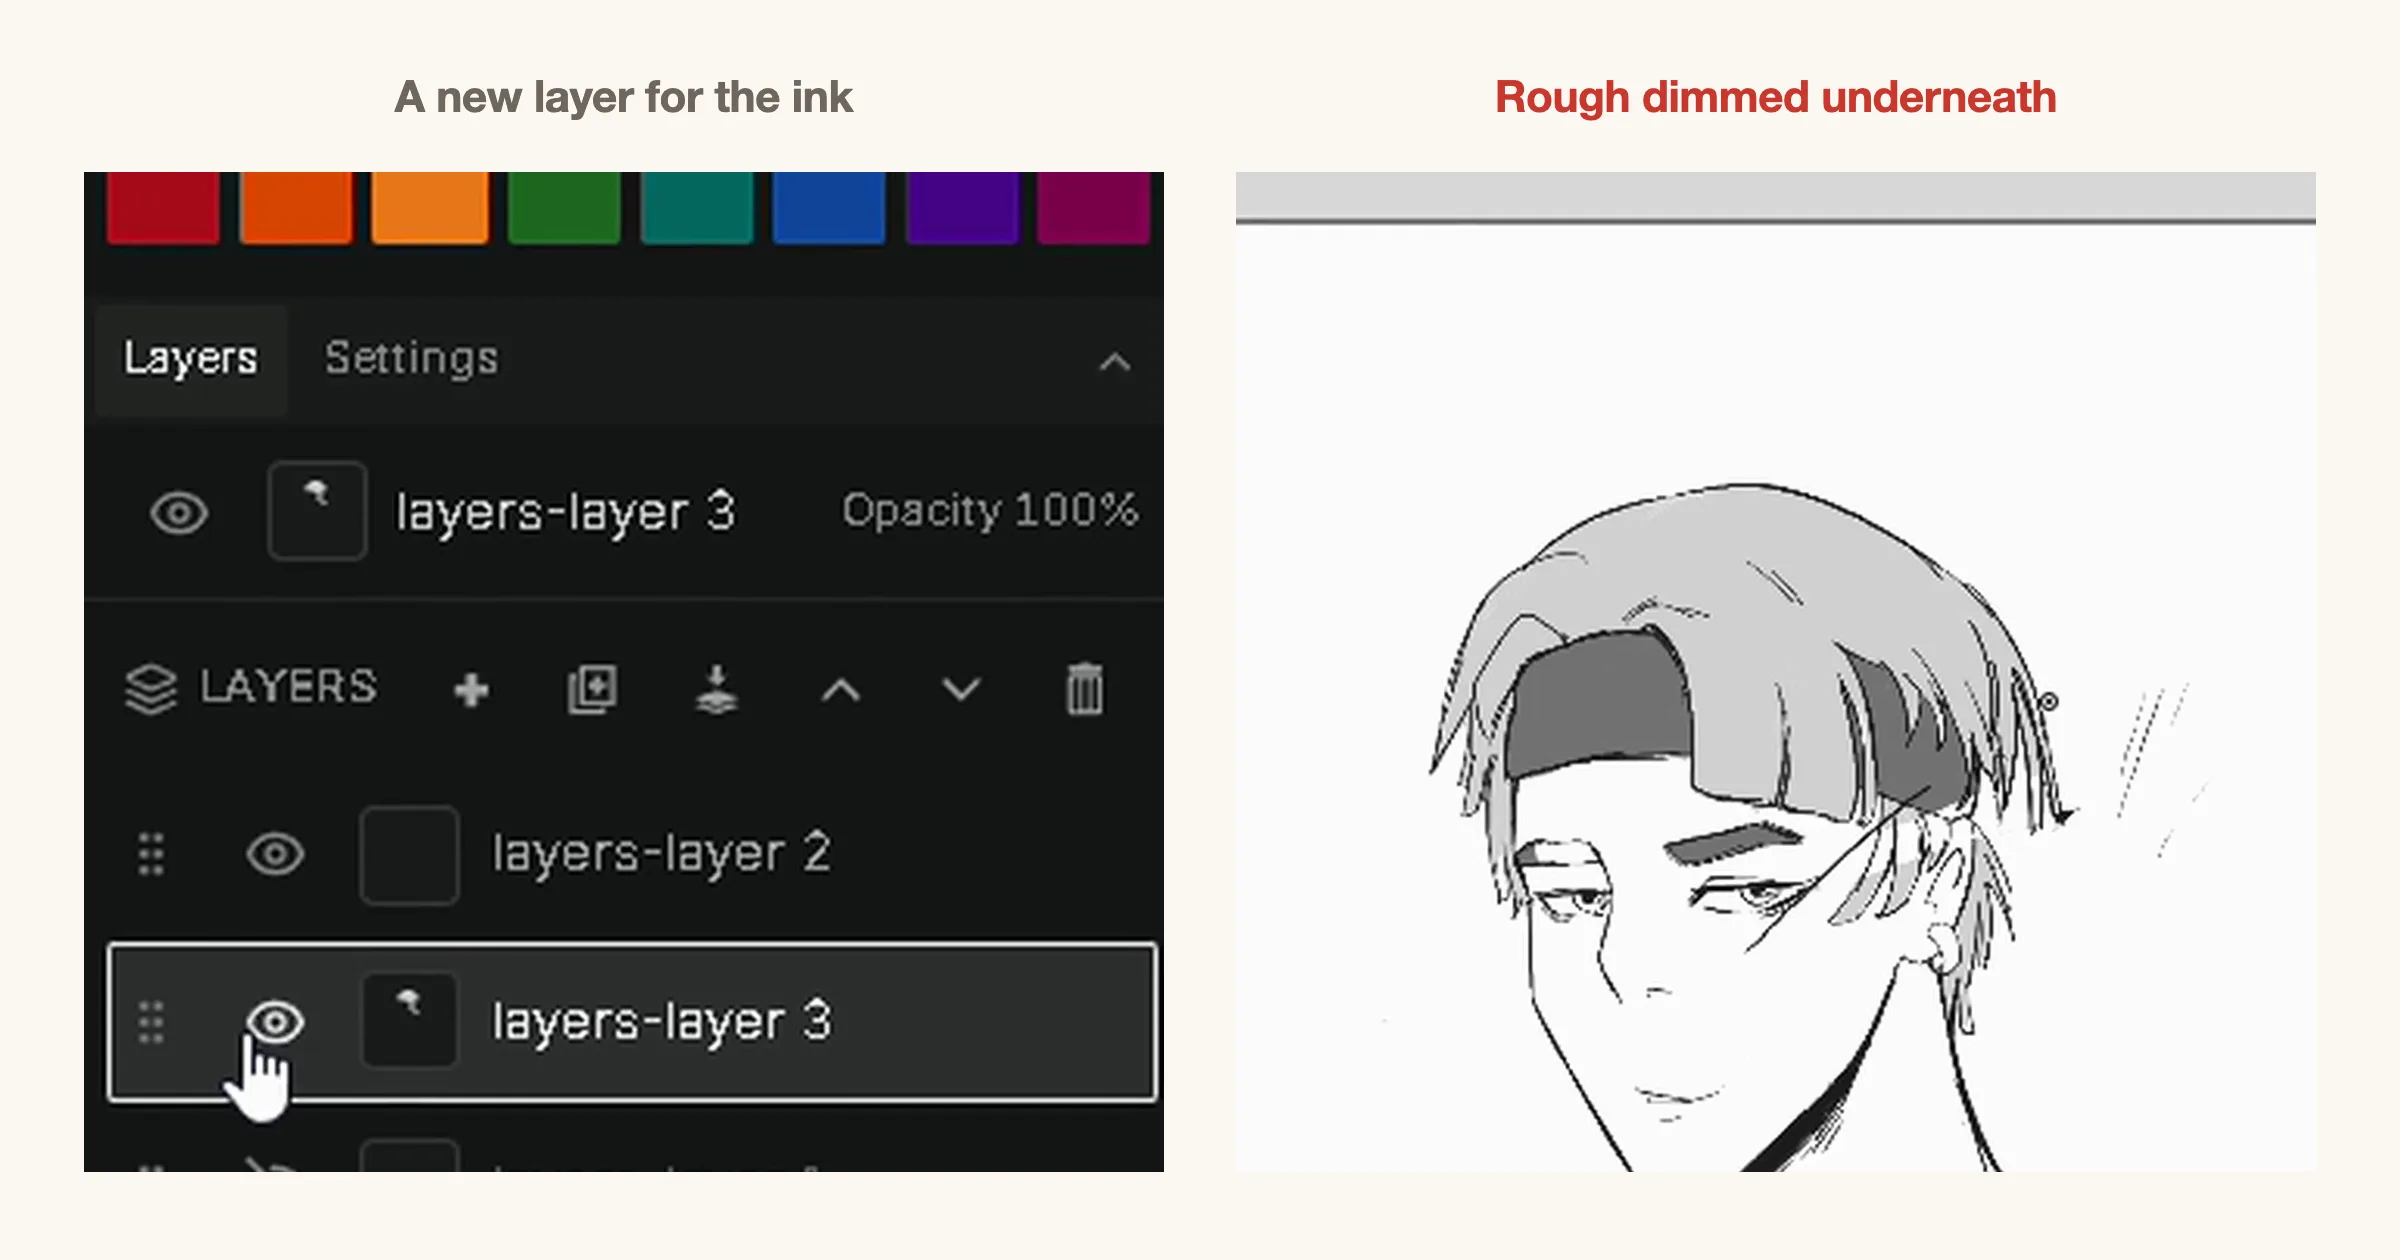
Task: Add a new layer with plus icon
Action: [471, 689]
